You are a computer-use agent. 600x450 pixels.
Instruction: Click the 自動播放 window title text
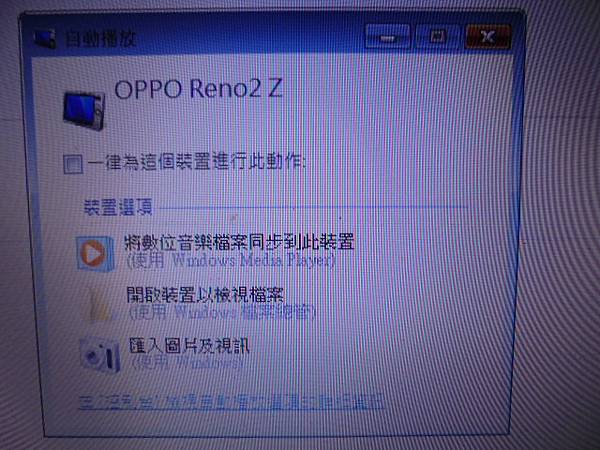pos(101,39)
